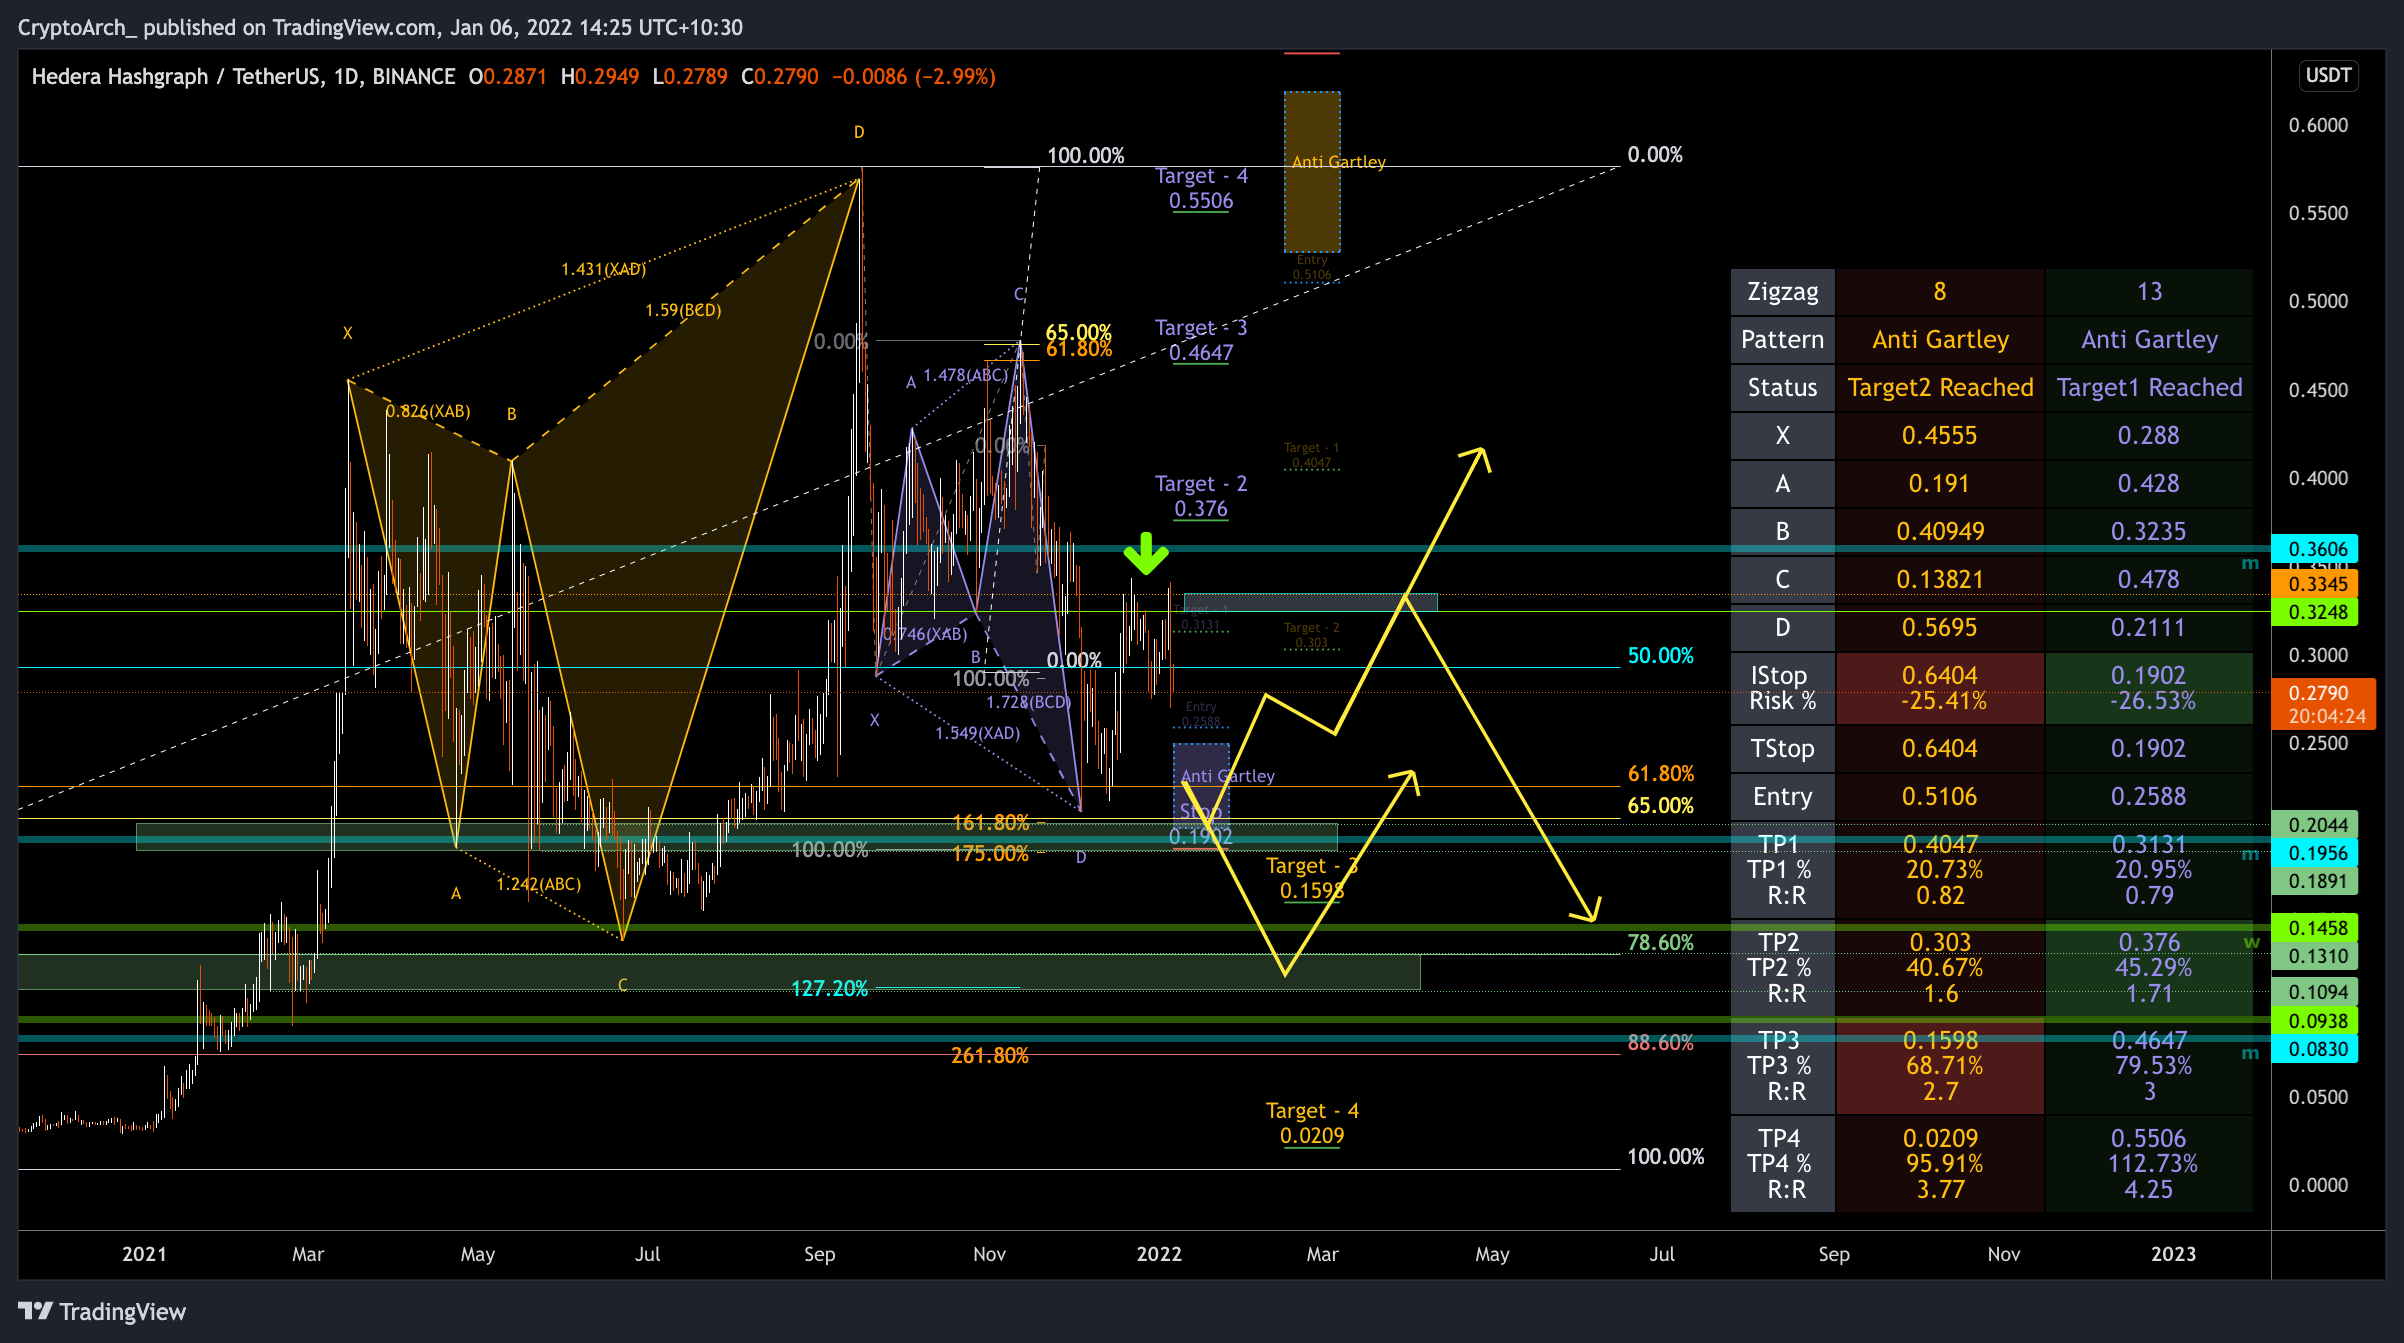
Task: Select the 0.1094 price axis label
Action: 2316,991
